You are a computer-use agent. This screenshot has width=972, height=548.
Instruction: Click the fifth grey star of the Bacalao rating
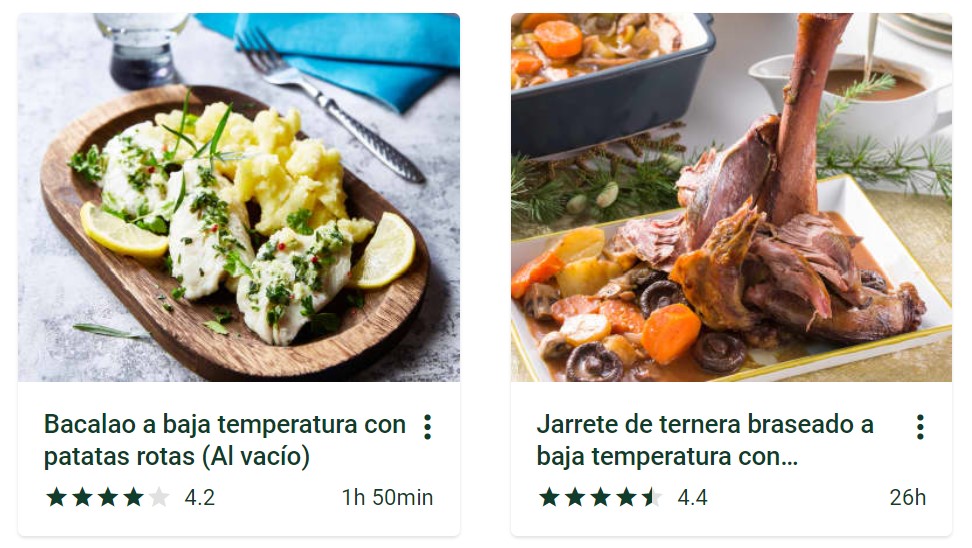click(x=159, y=497)
